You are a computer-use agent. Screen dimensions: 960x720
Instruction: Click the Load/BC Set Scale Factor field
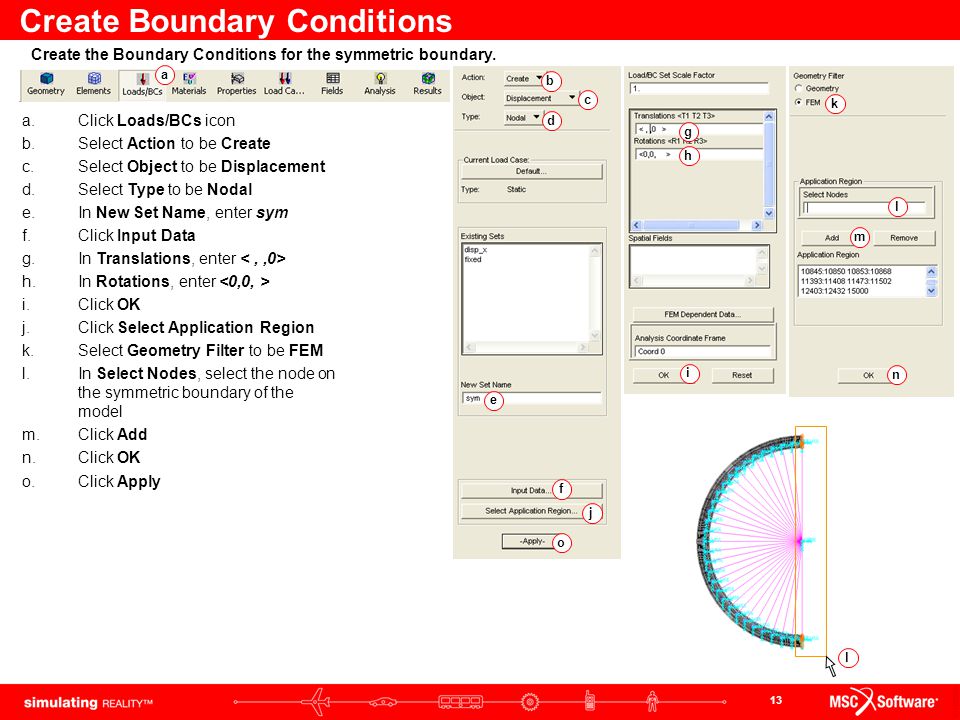pyautogui.click(x=699, y=88)
